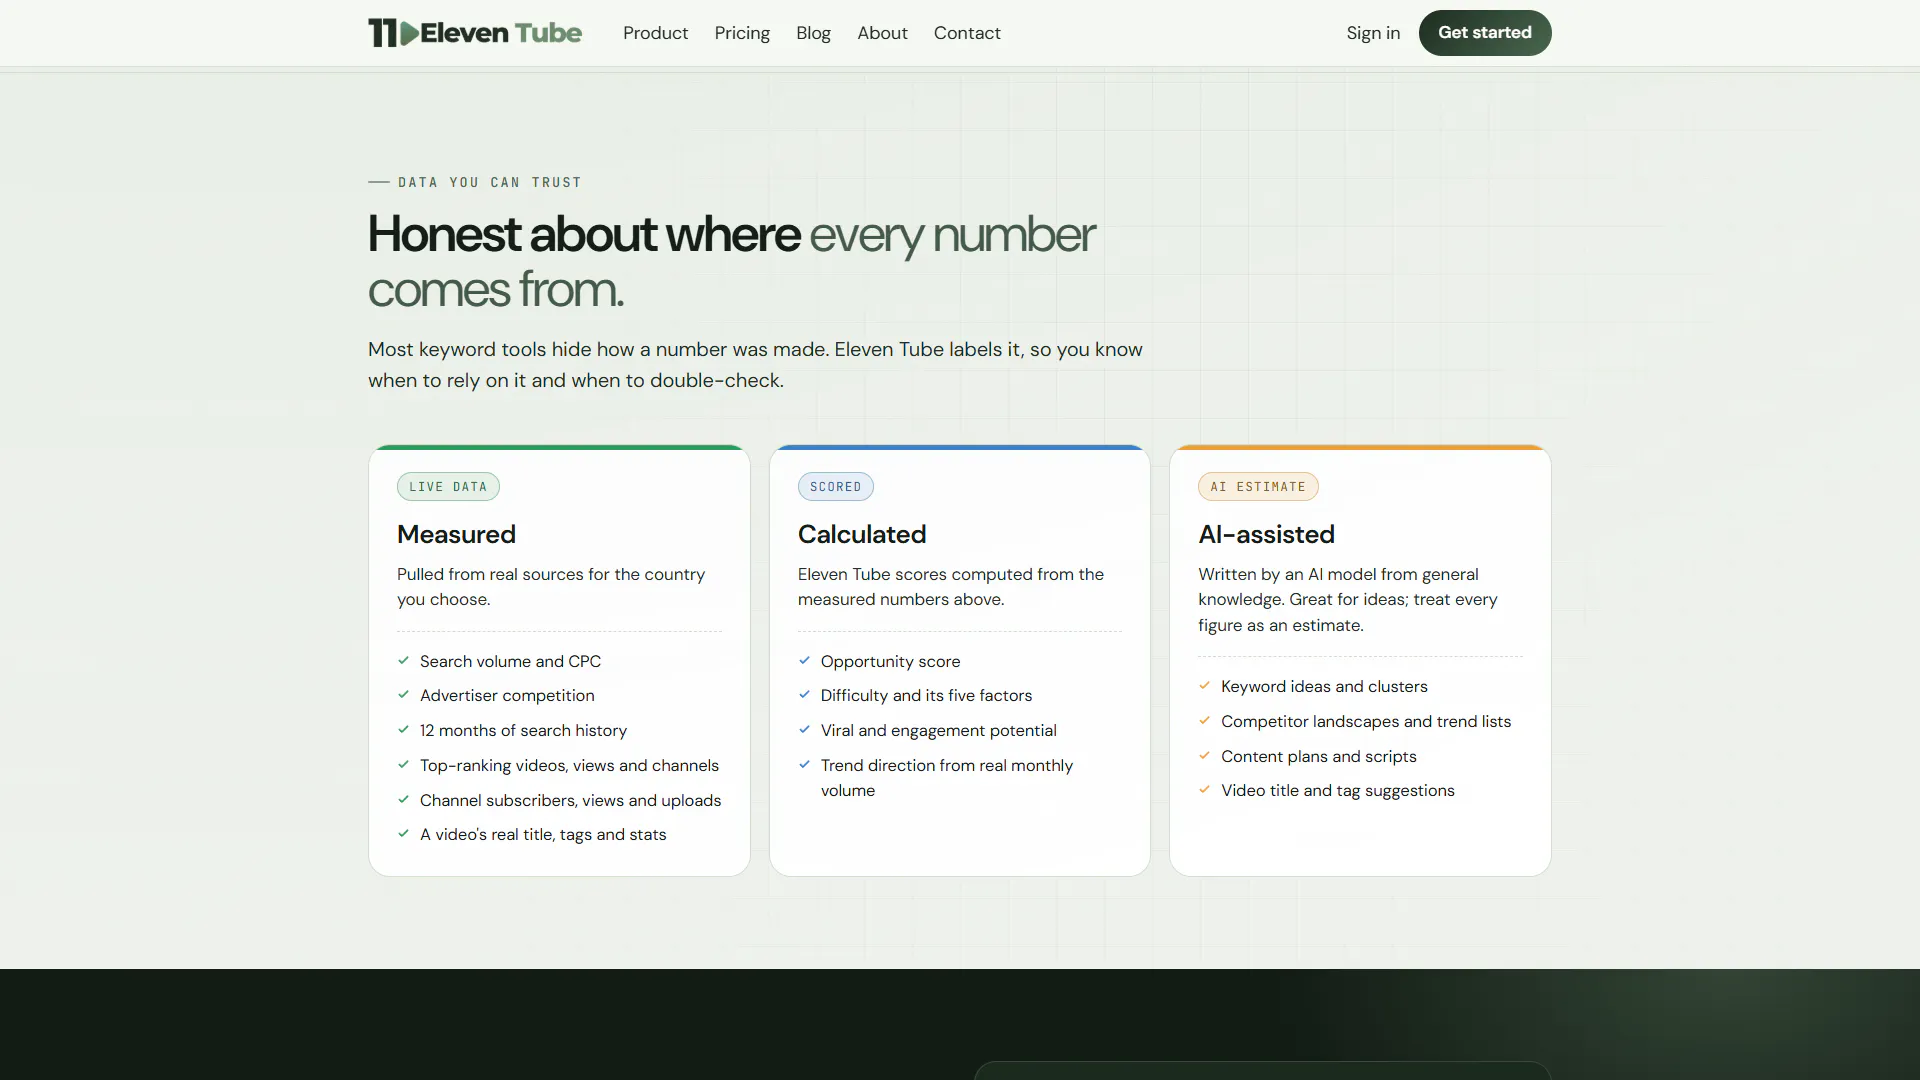
Task: Click the Calculated card heading
Action: tap(862, 534)
